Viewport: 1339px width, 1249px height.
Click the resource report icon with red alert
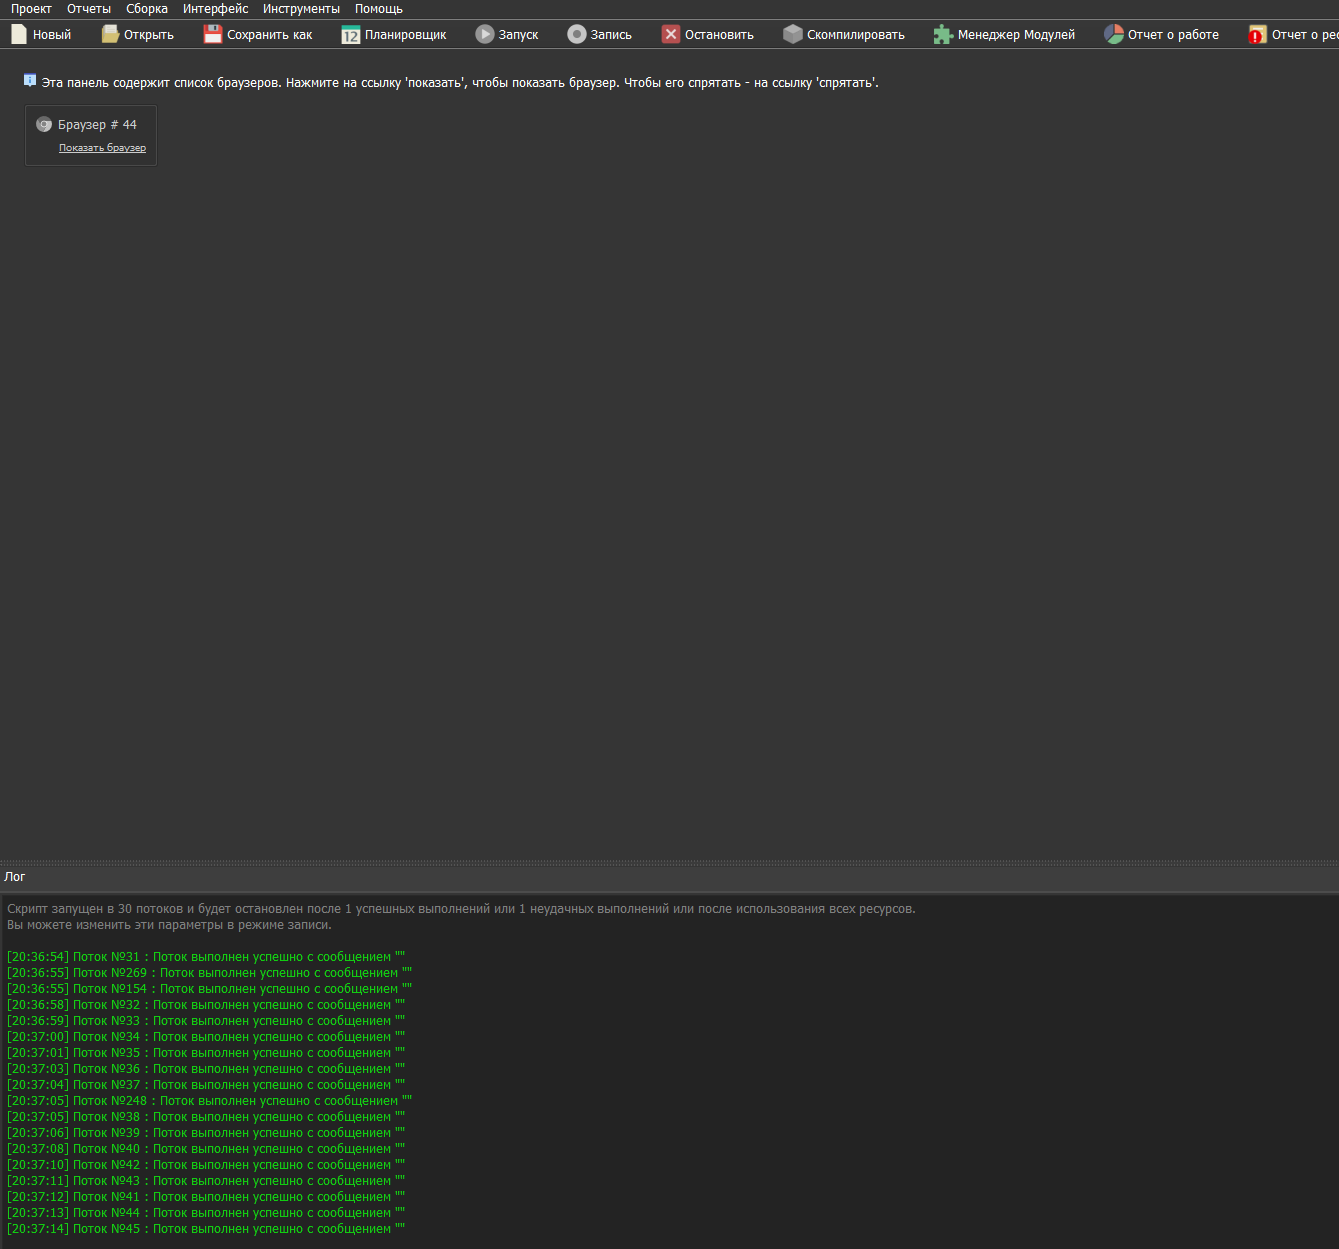pos(1257,35)
